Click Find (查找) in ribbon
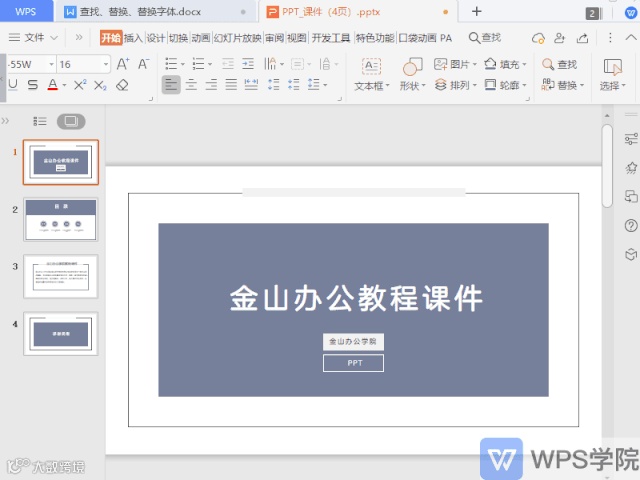640x480 pixels. 559,64
